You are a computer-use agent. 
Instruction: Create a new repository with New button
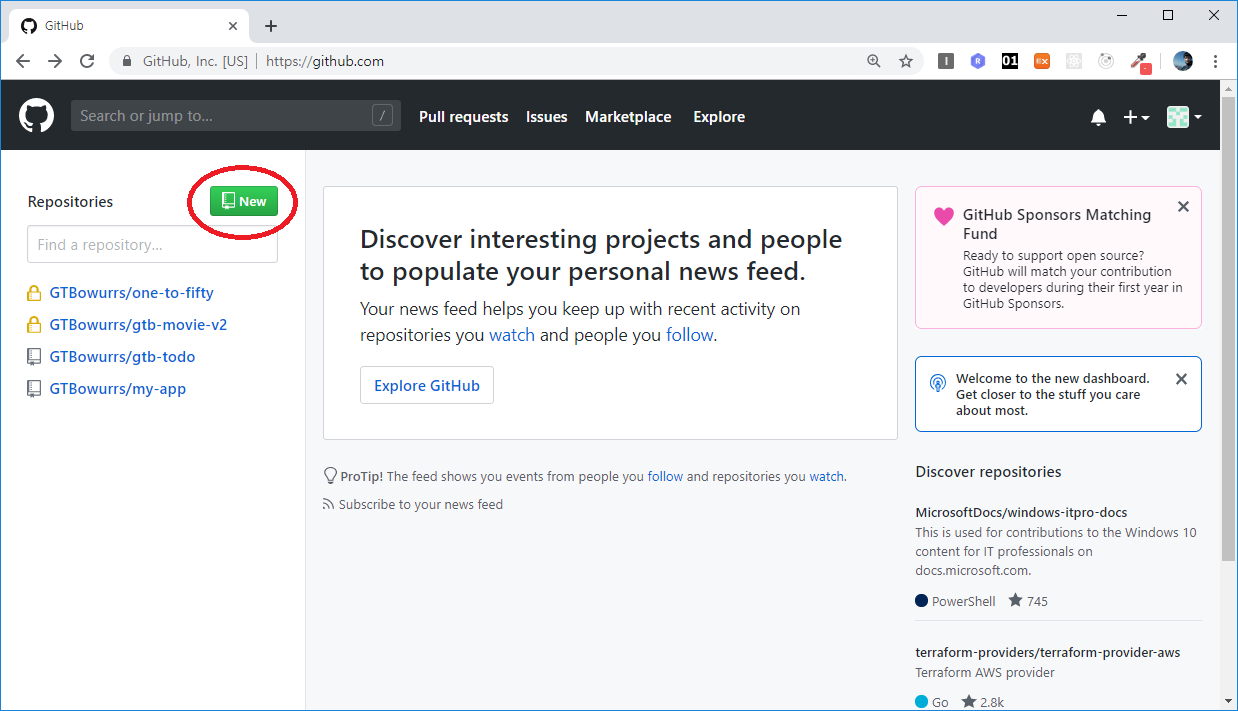coord(244,201)
